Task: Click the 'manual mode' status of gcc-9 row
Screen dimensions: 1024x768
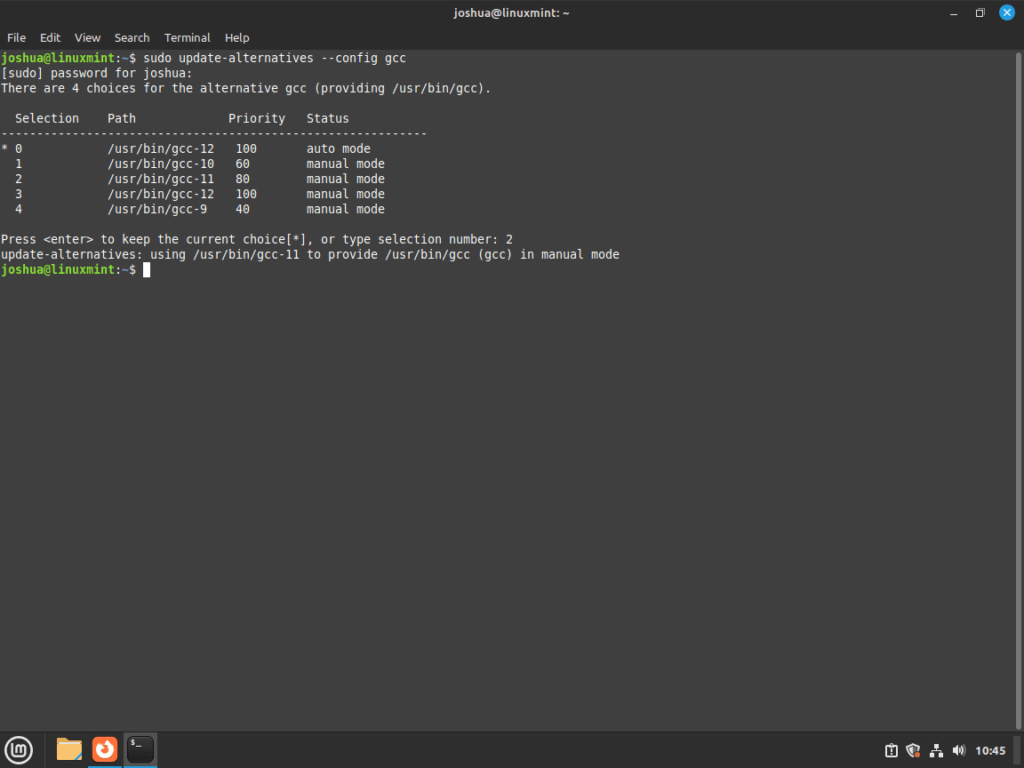Action: point(345,209)
